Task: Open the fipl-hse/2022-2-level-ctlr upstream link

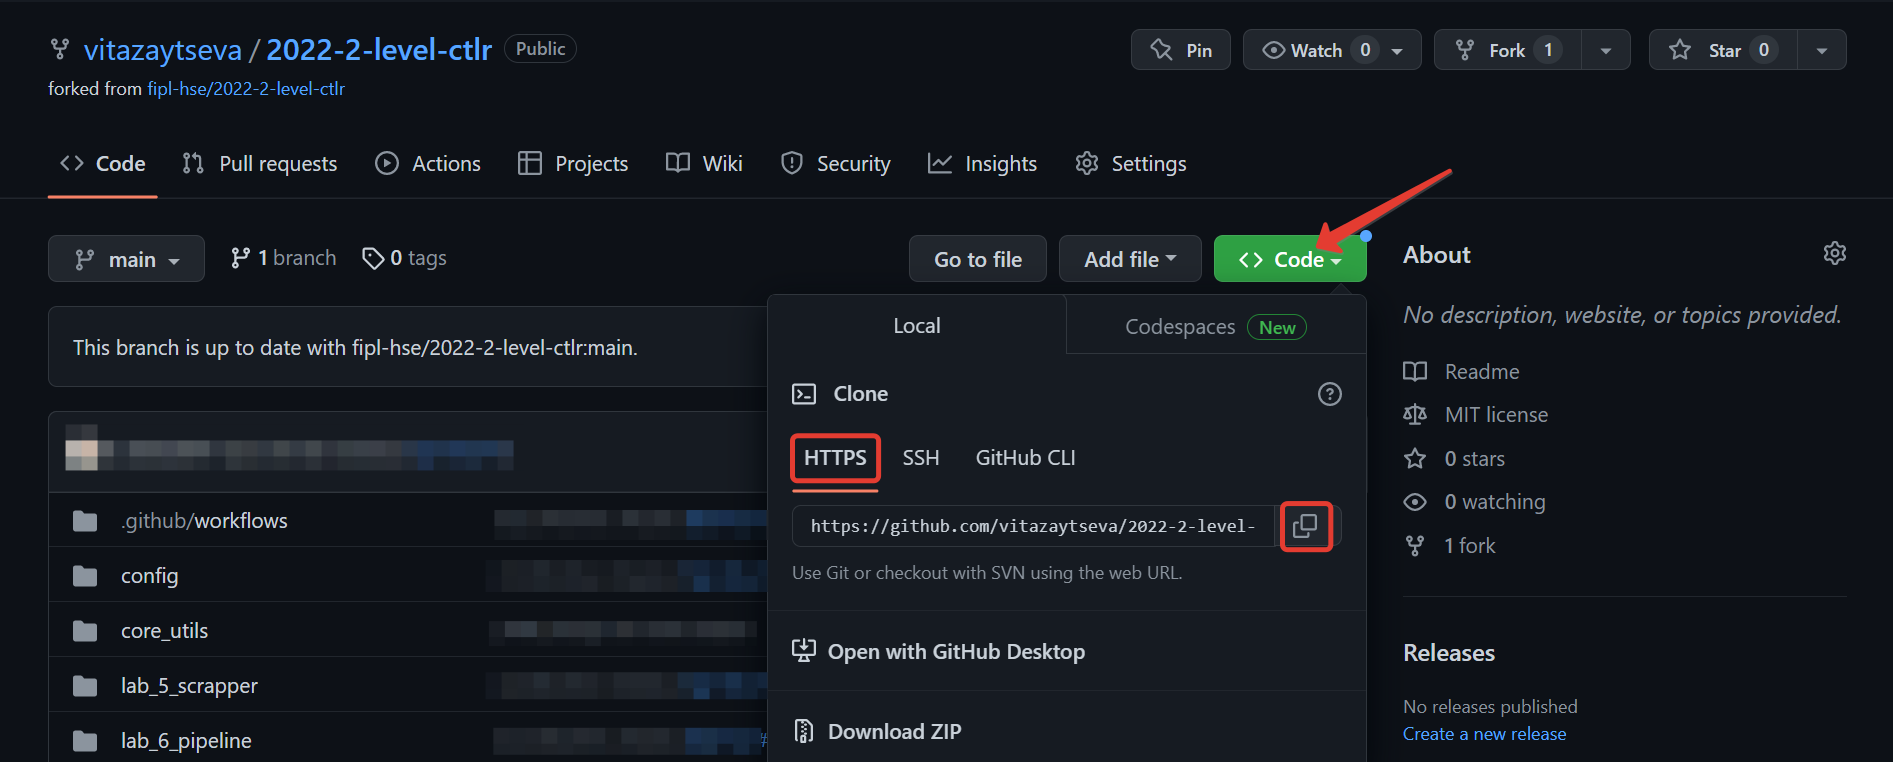Action: (x=246, y=89)
